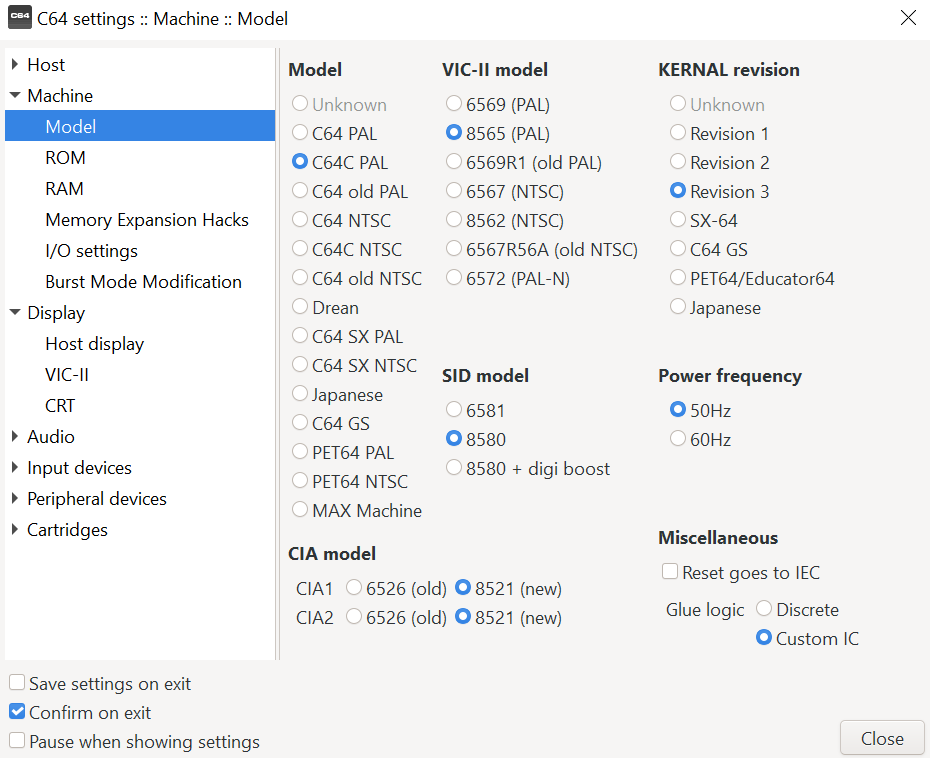Set KERNAL revision to Japanese
Viewport: 930px width, 758px height.
(x=715, y=307)
